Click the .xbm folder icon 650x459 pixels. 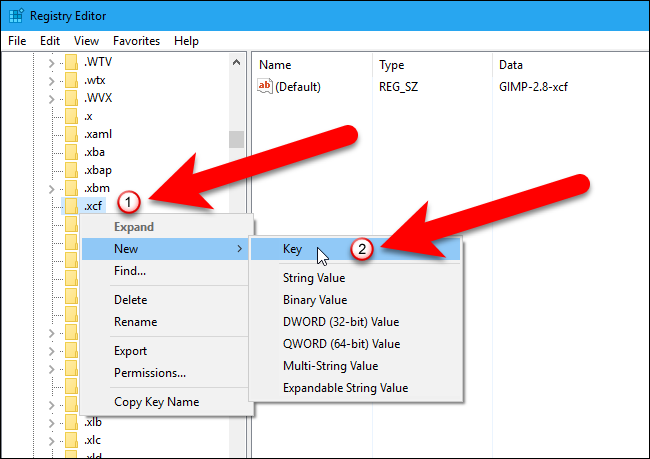[71, 188]
